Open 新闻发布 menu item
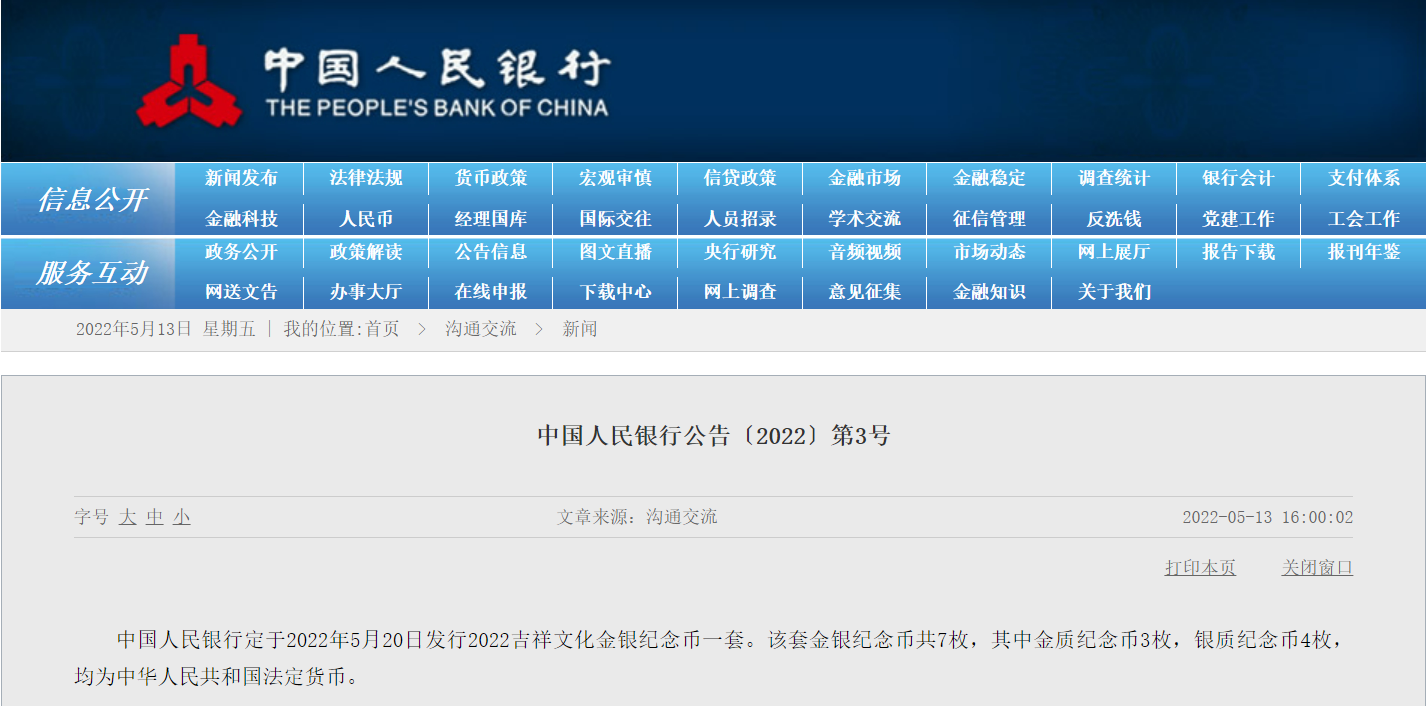 [241, 178]
